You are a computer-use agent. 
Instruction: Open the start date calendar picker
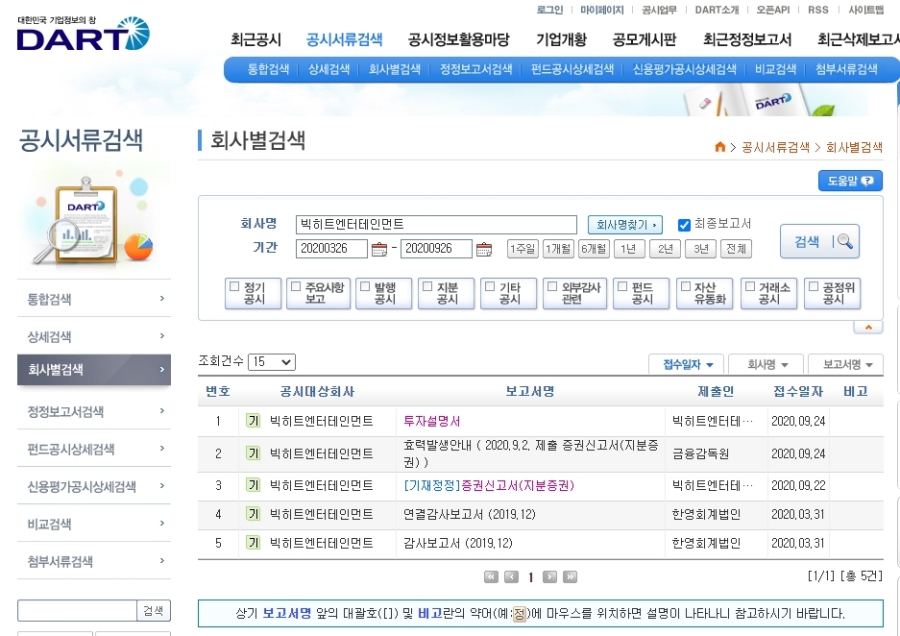click(379, 249)
